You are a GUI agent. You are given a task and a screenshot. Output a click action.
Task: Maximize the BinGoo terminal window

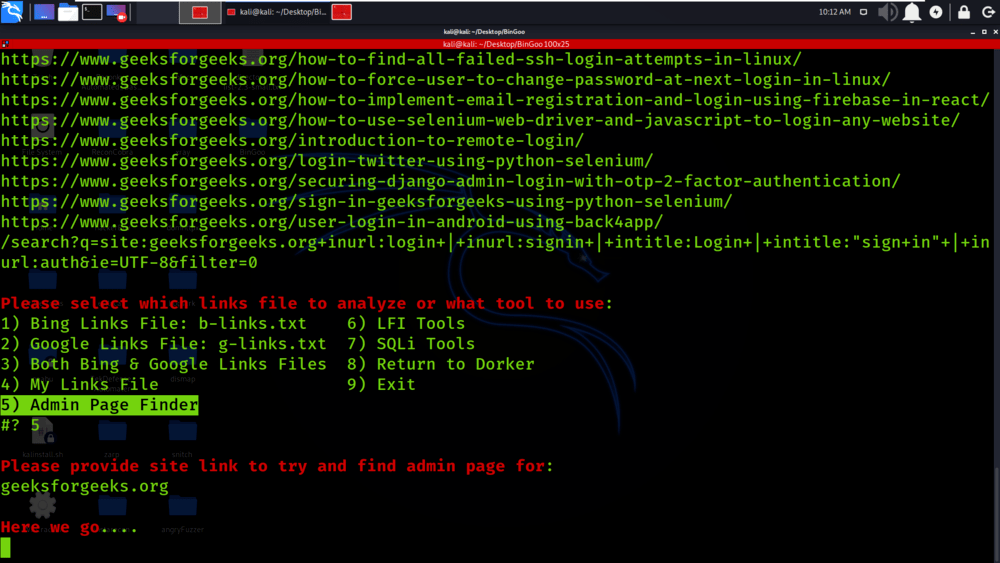(984, 32)
